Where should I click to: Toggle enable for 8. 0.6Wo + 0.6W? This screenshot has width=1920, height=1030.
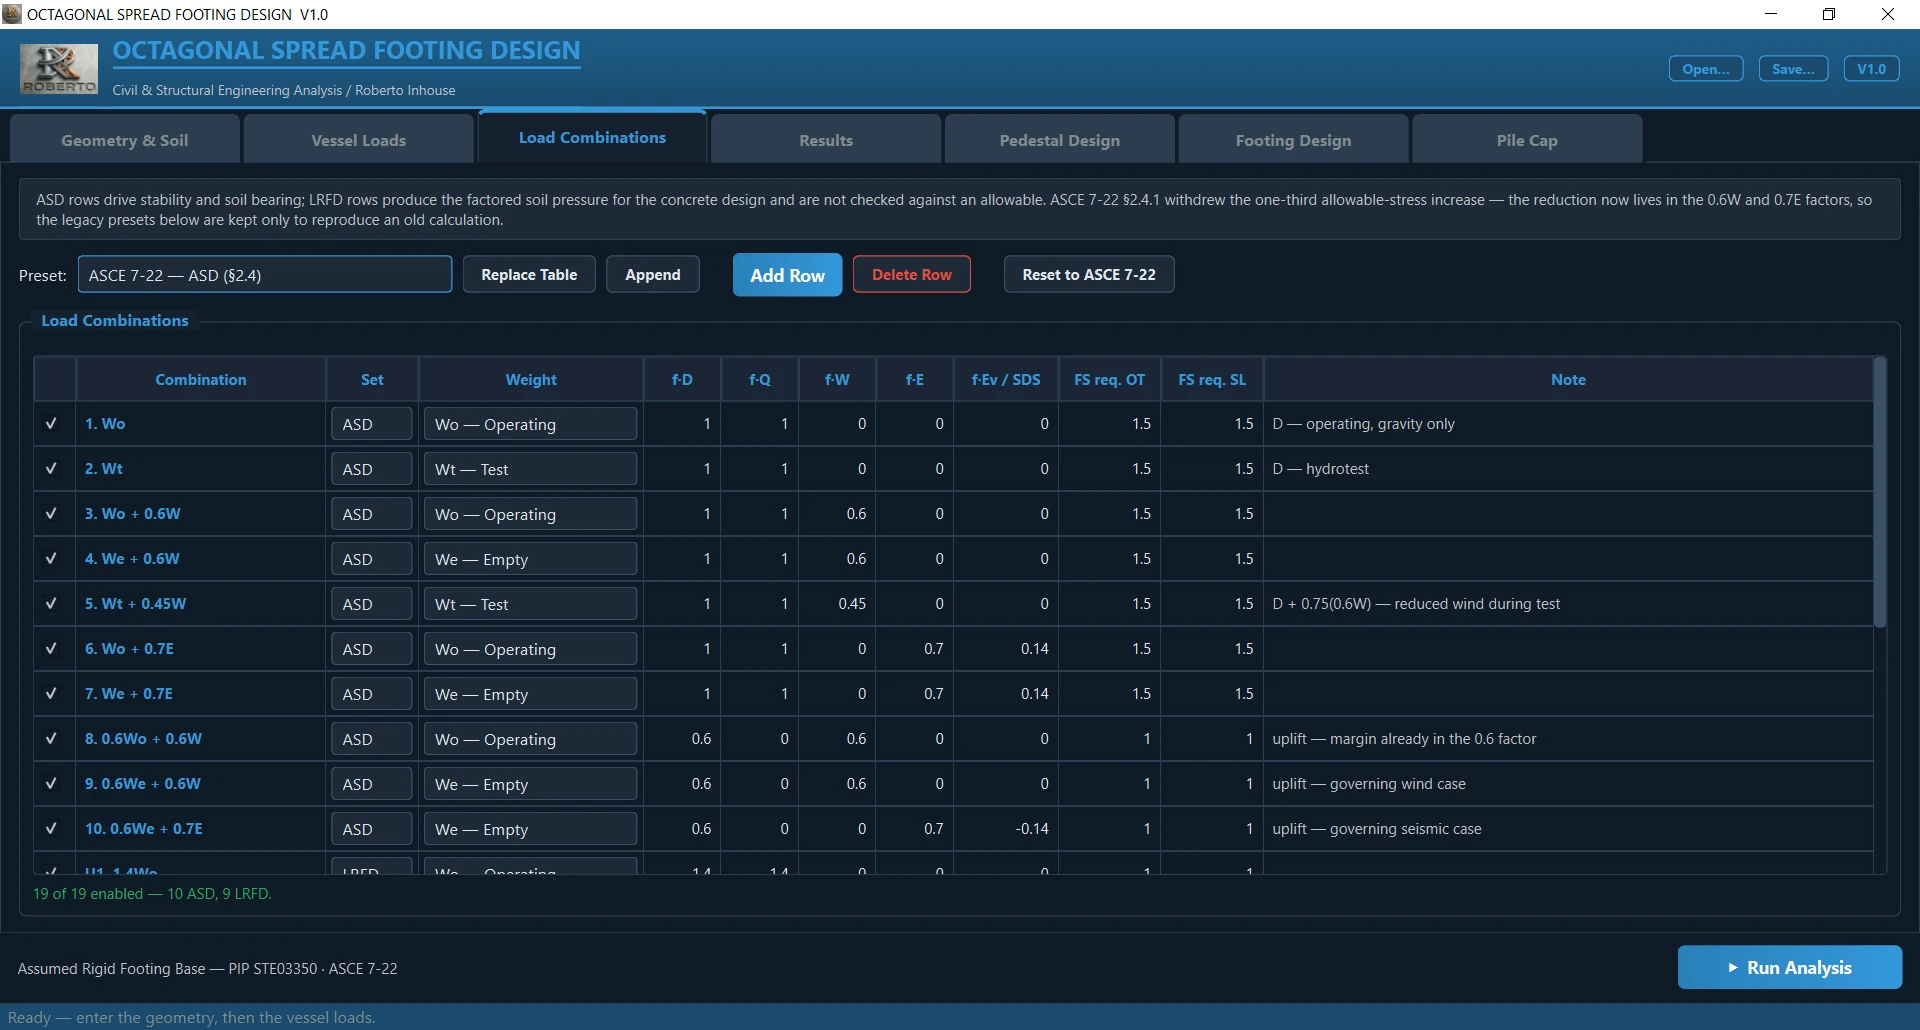pyautogui.click(x=51, y=739)
